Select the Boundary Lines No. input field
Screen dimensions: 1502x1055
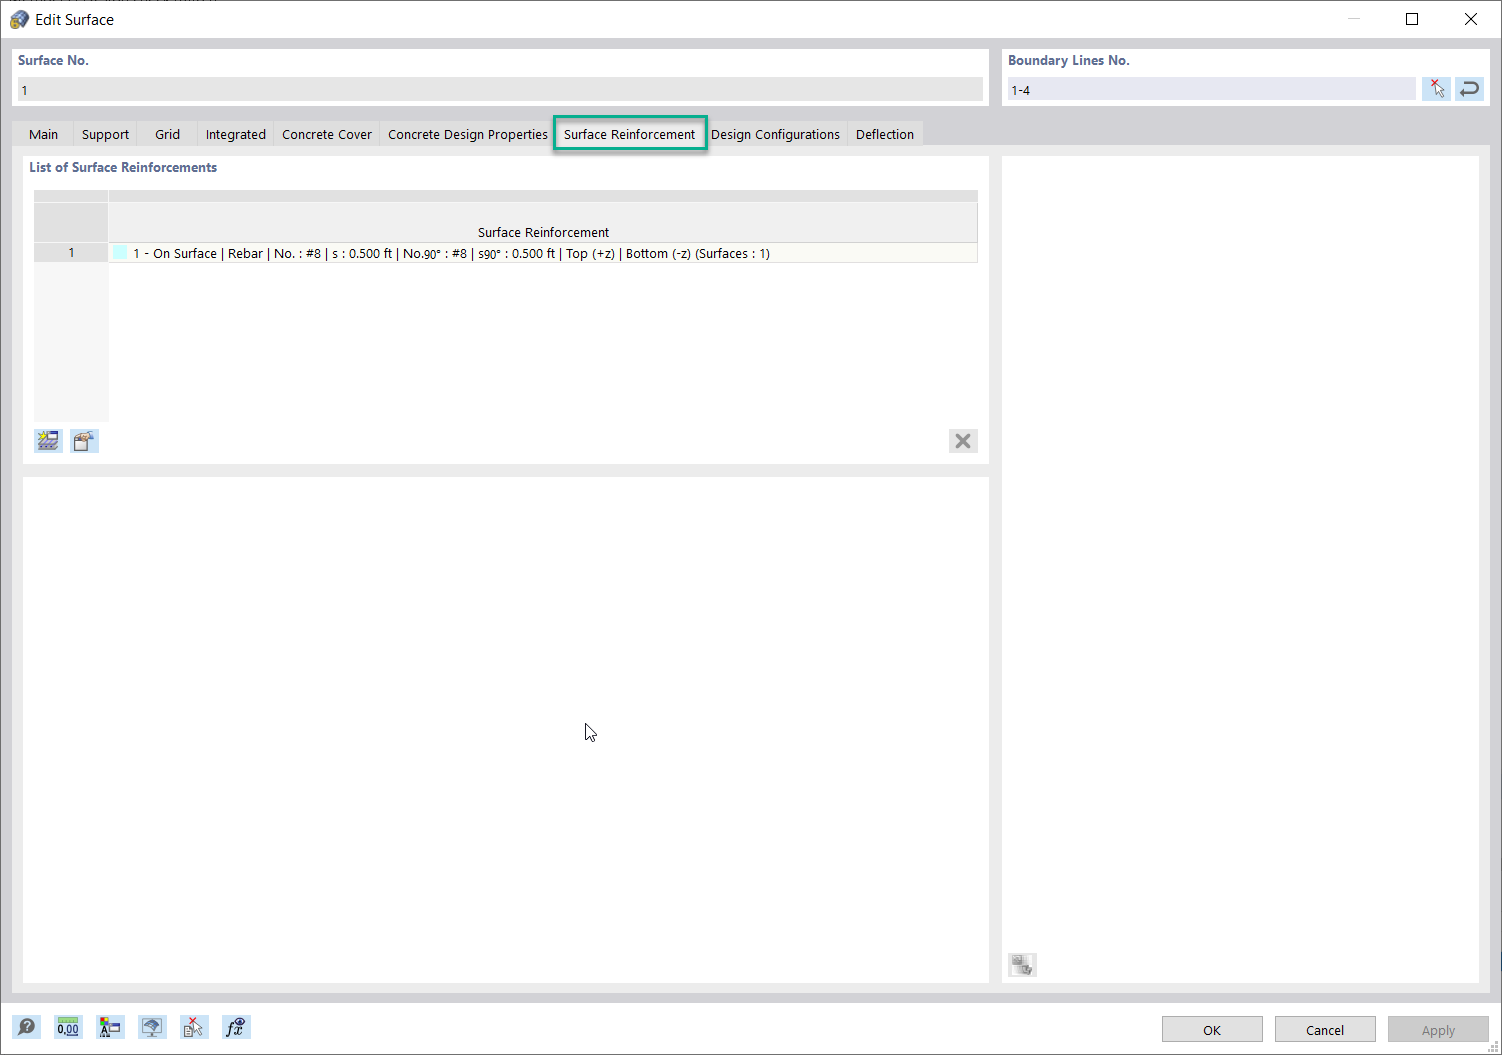(1210, 89)
